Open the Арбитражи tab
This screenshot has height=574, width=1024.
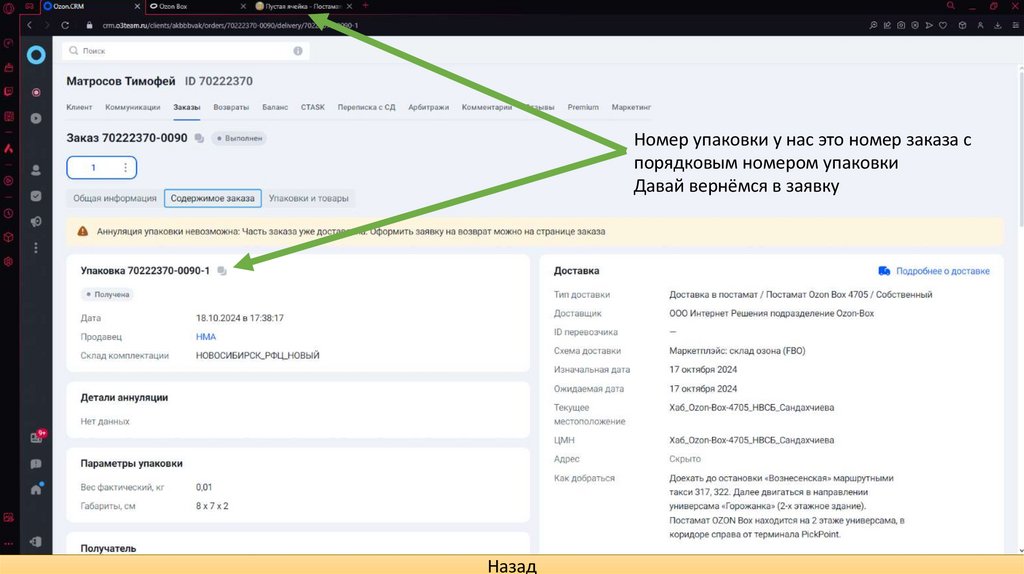[428, 107]
